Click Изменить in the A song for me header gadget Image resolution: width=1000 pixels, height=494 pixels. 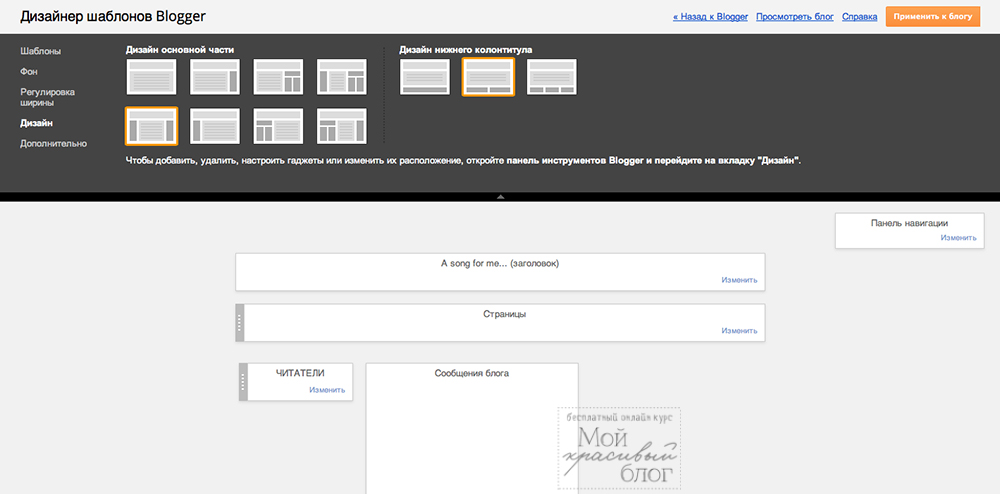740,280
